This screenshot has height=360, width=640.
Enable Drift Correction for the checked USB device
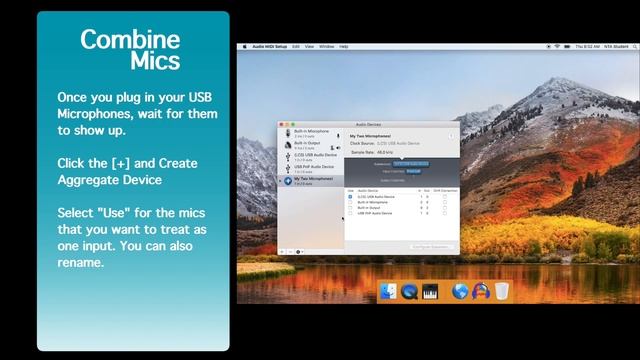click(x=445, y=197)
